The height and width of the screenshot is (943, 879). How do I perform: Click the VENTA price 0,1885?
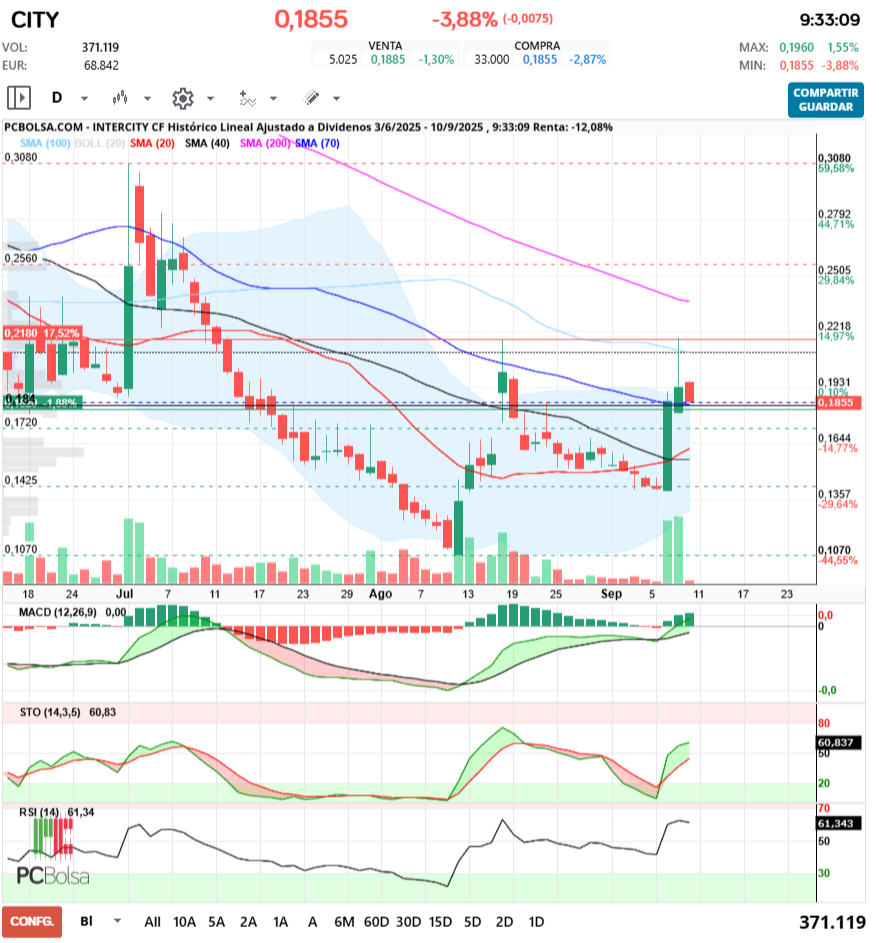pyautogui.click(x=388, y=60)
